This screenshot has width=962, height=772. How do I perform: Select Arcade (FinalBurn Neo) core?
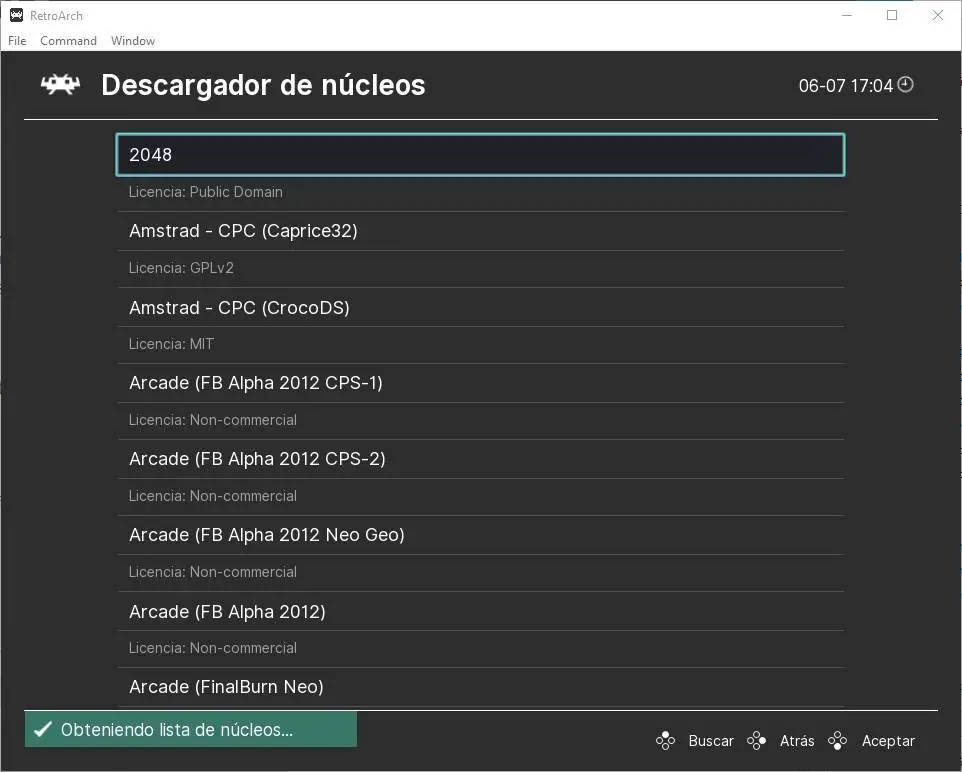click(480, 687)
